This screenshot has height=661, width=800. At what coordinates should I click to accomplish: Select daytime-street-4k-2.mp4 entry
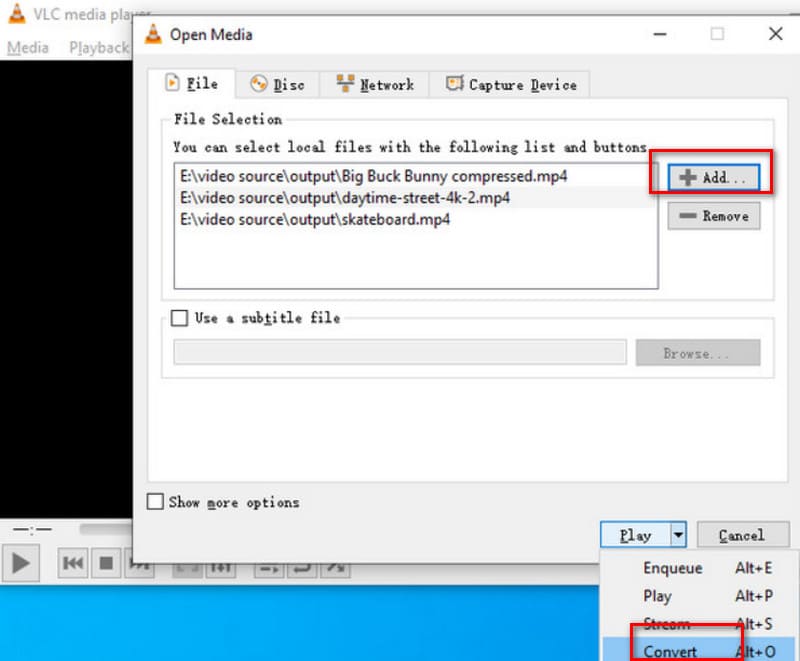click(415, 198)
